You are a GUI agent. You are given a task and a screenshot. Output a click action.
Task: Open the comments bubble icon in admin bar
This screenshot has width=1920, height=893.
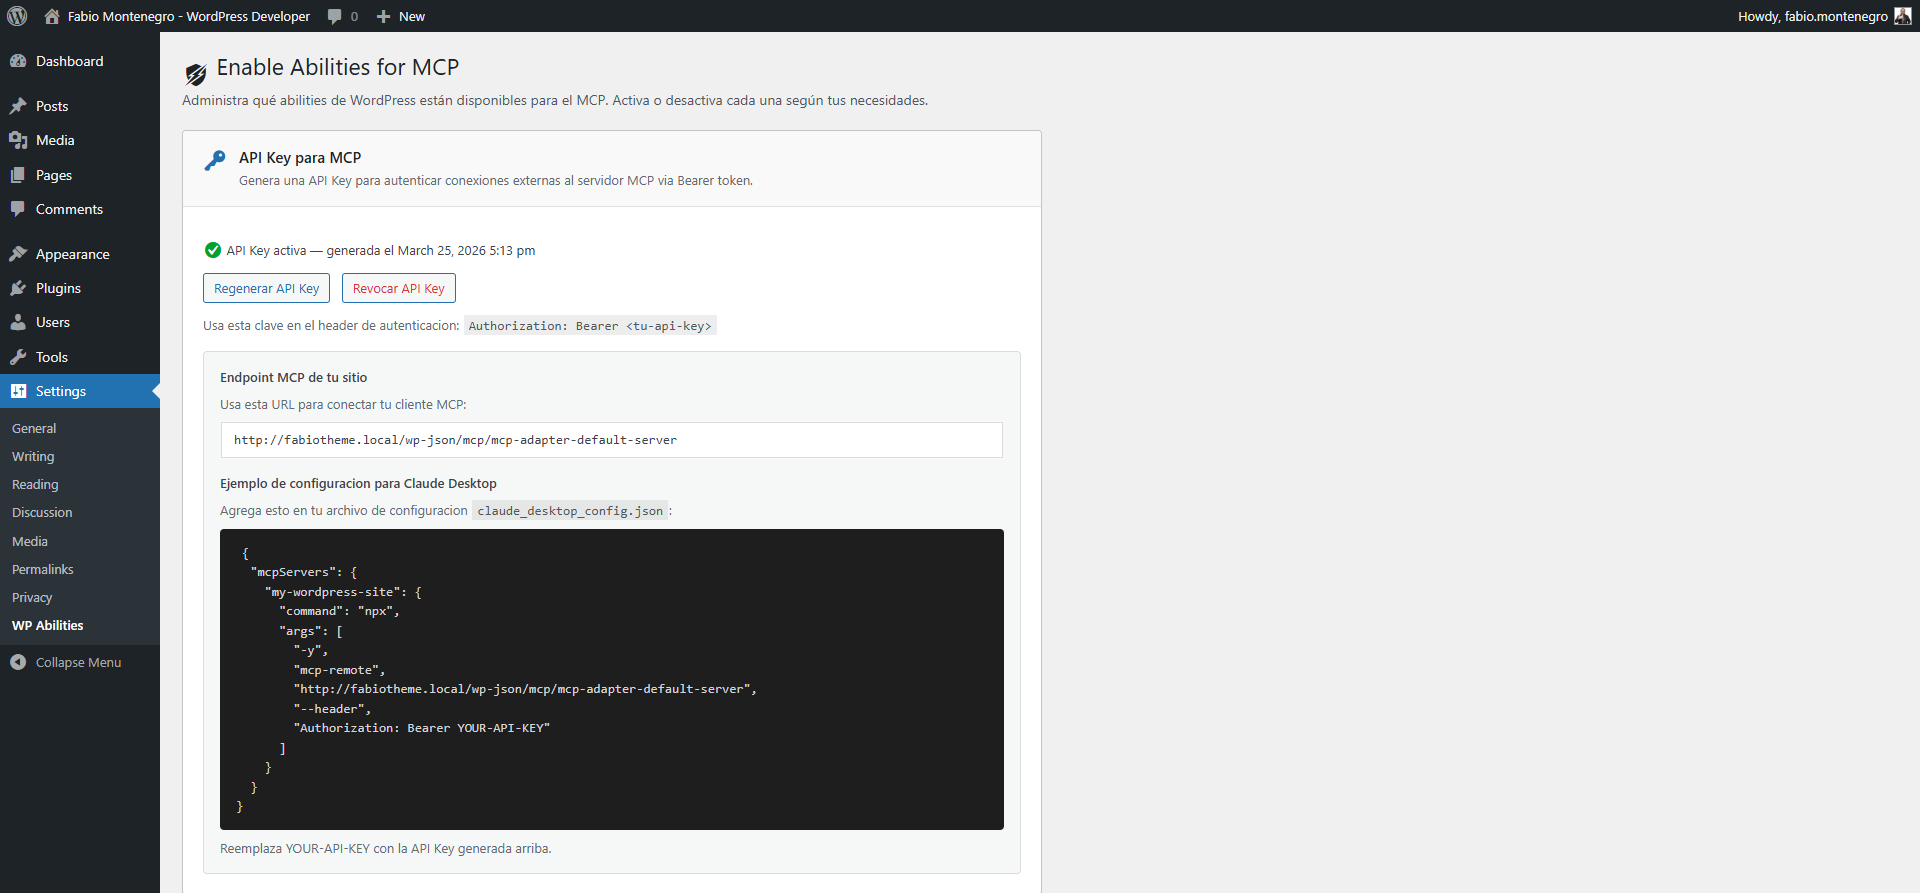(335, 16)
